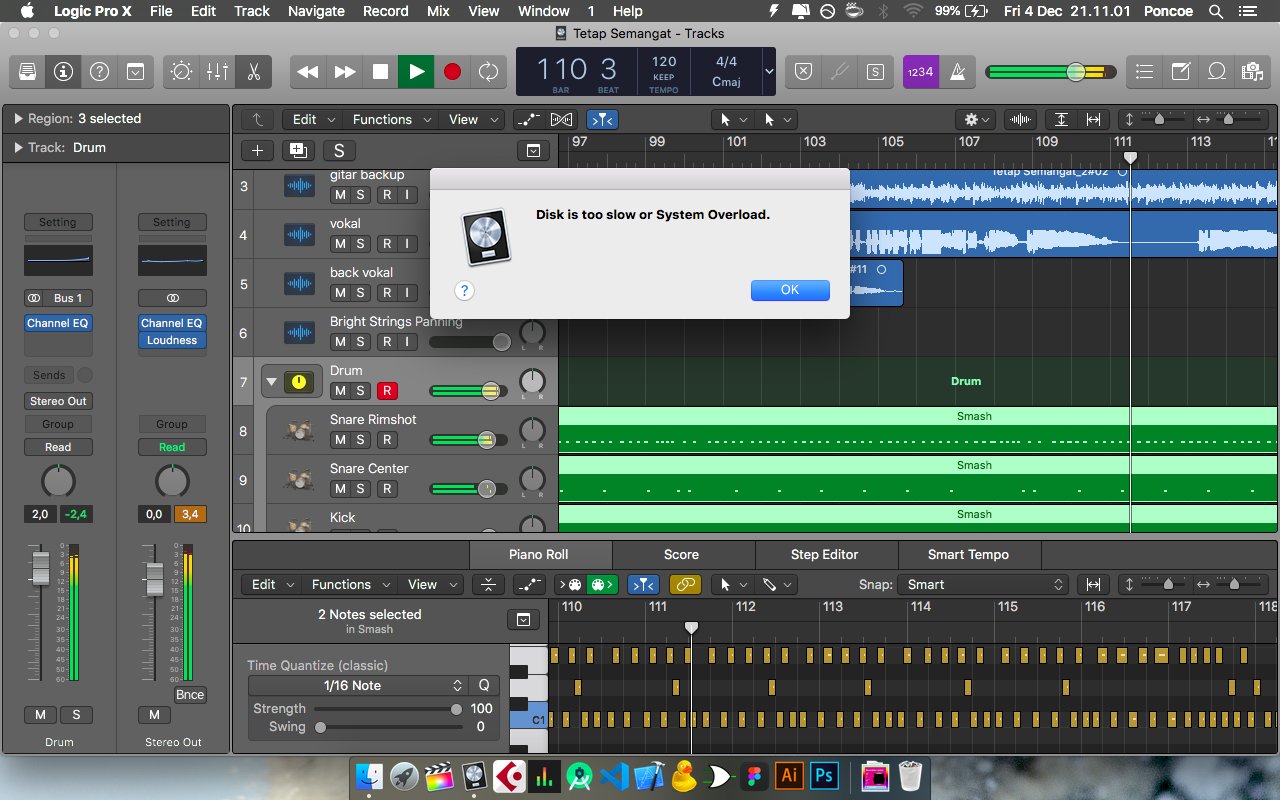The height and width of the screenshot is (800, 1280).
Task: Open the Loop Browser icon
Action: click(x=1216, y=72)
